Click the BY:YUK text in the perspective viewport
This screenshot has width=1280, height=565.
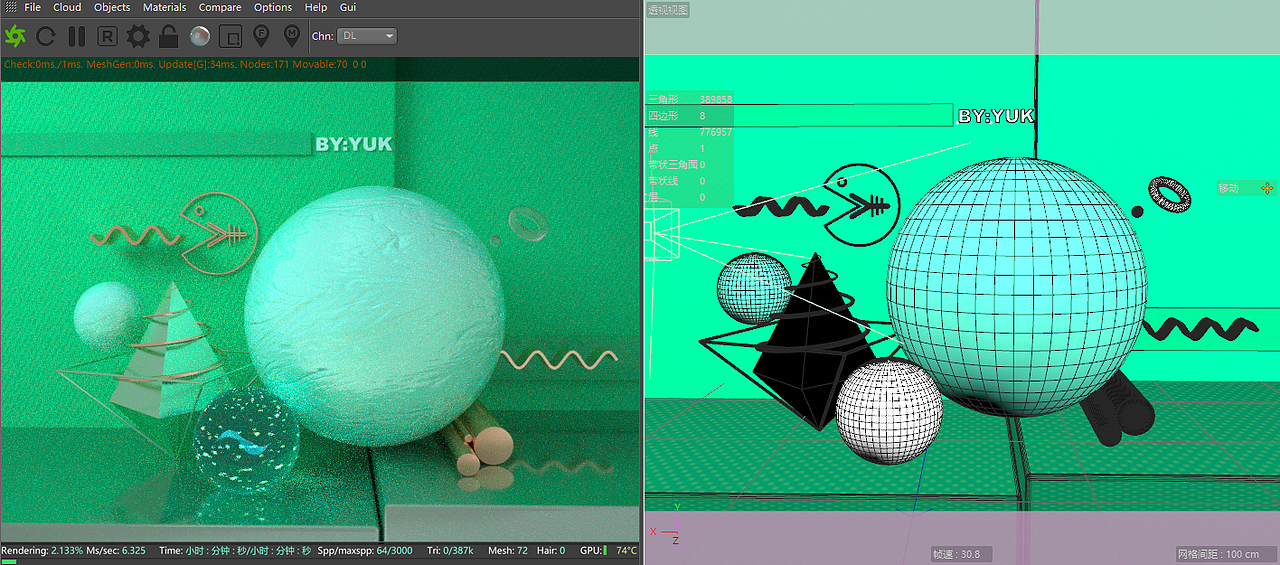996,117
